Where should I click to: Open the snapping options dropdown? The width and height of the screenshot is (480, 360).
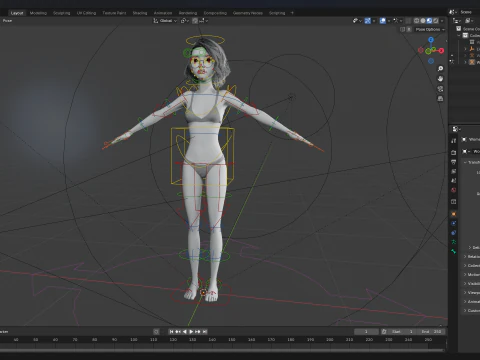[x=204, y=21]
